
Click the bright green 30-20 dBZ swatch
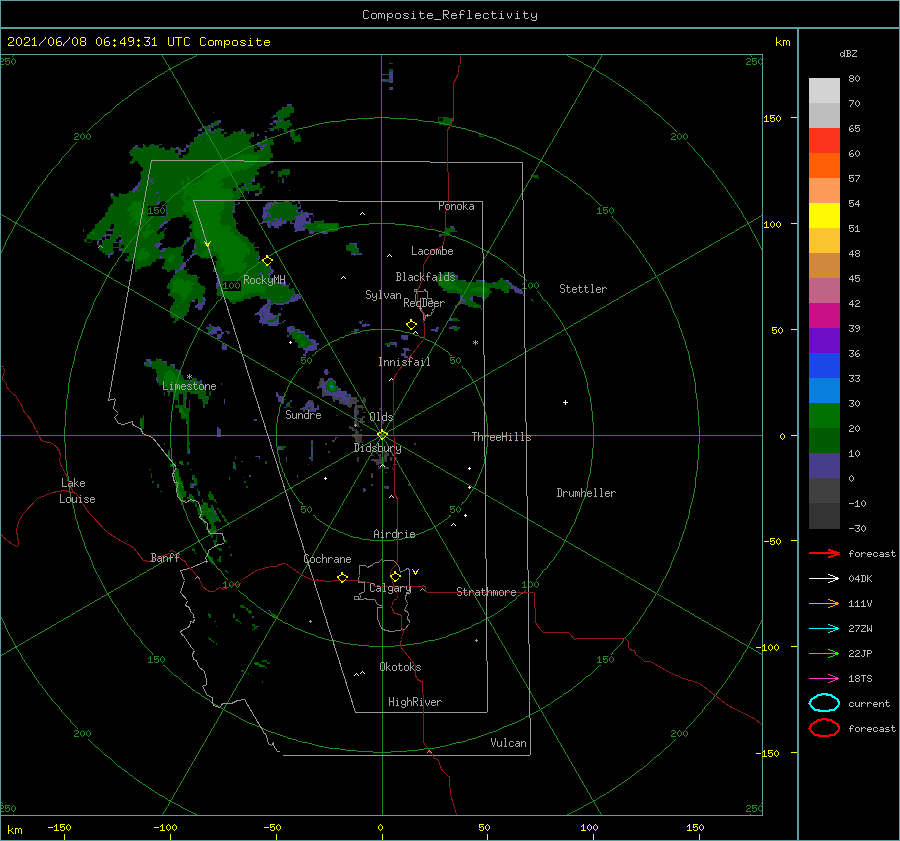[824, 416]
